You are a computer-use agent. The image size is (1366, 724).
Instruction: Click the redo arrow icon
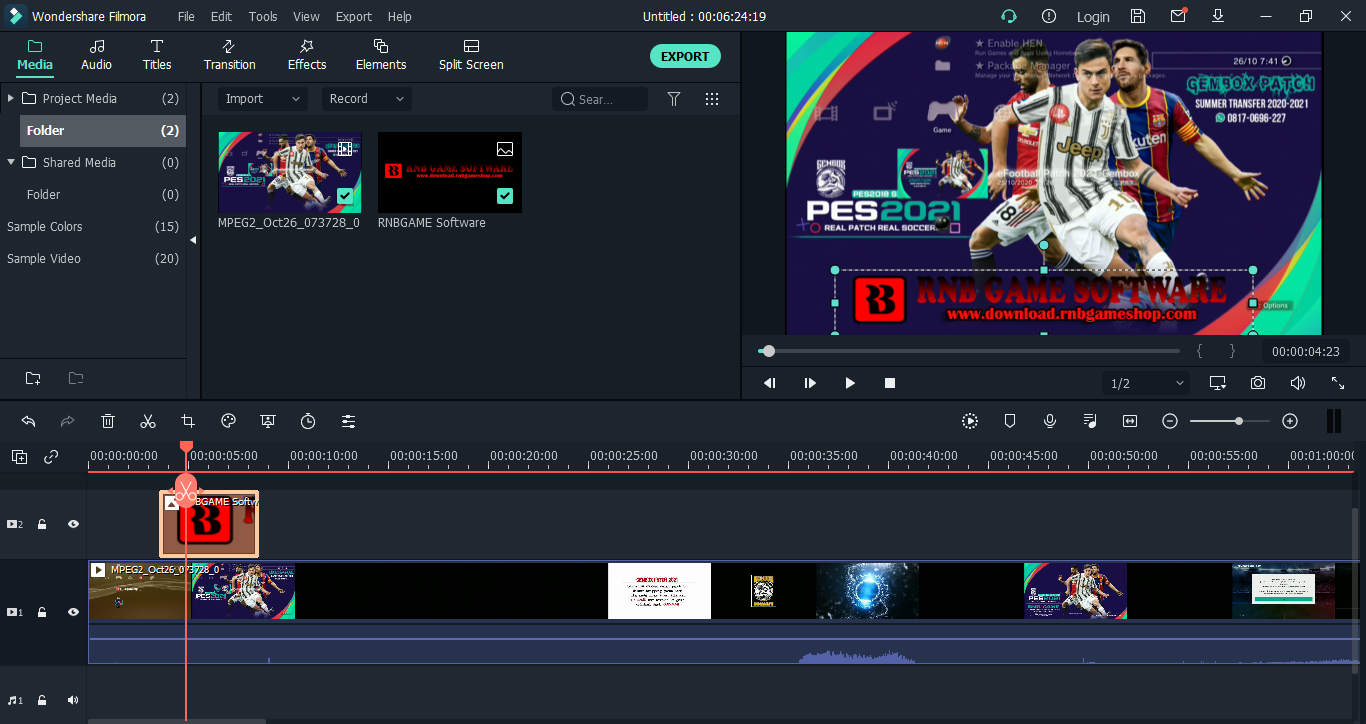click(68, 421)
